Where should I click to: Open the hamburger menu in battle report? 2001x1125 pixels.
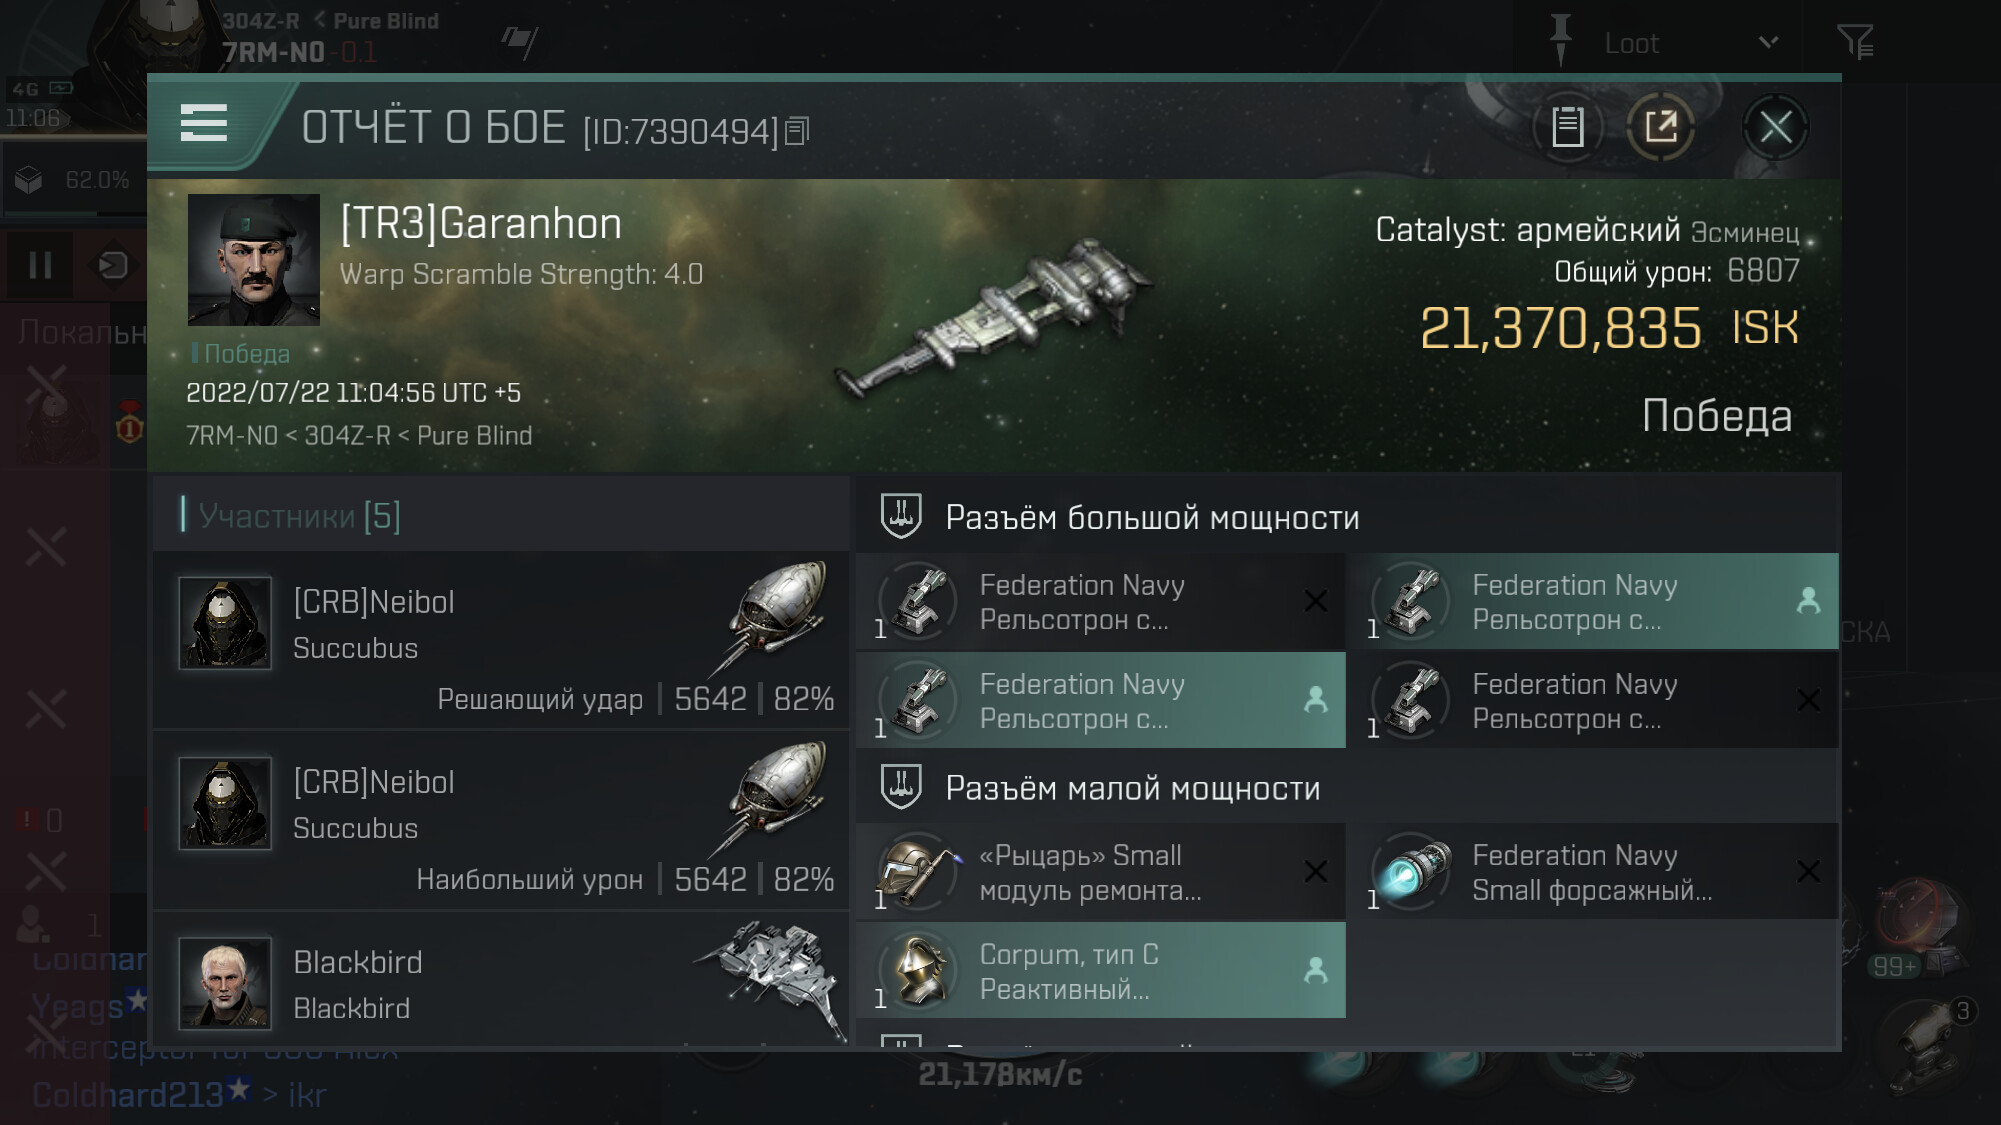tap(204, 124)
